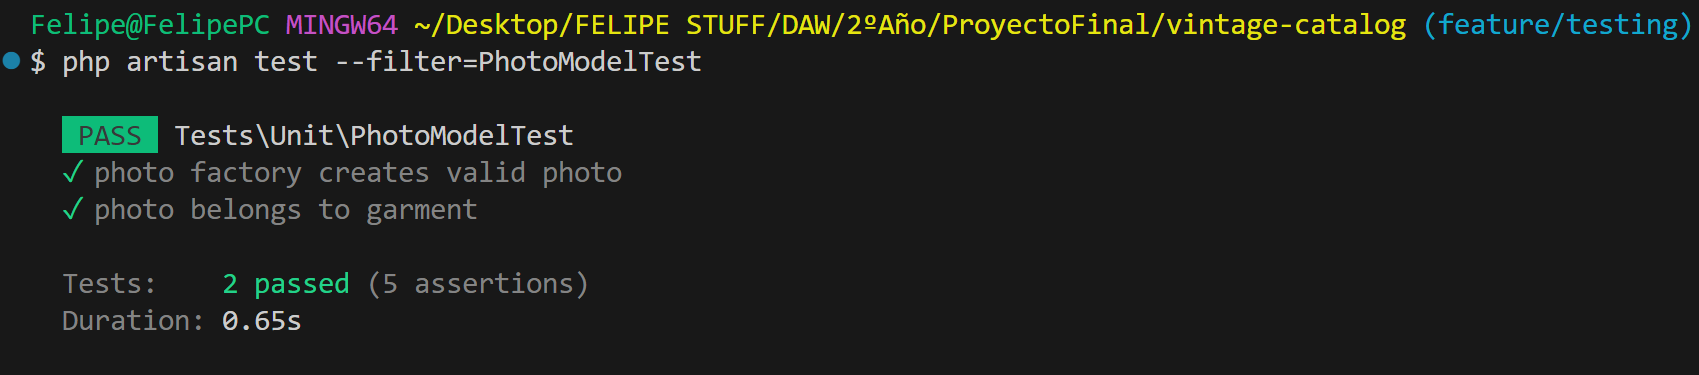Click the empty line below Duration
This screenshot has width=1699, height=375.
tap(849, 357)
